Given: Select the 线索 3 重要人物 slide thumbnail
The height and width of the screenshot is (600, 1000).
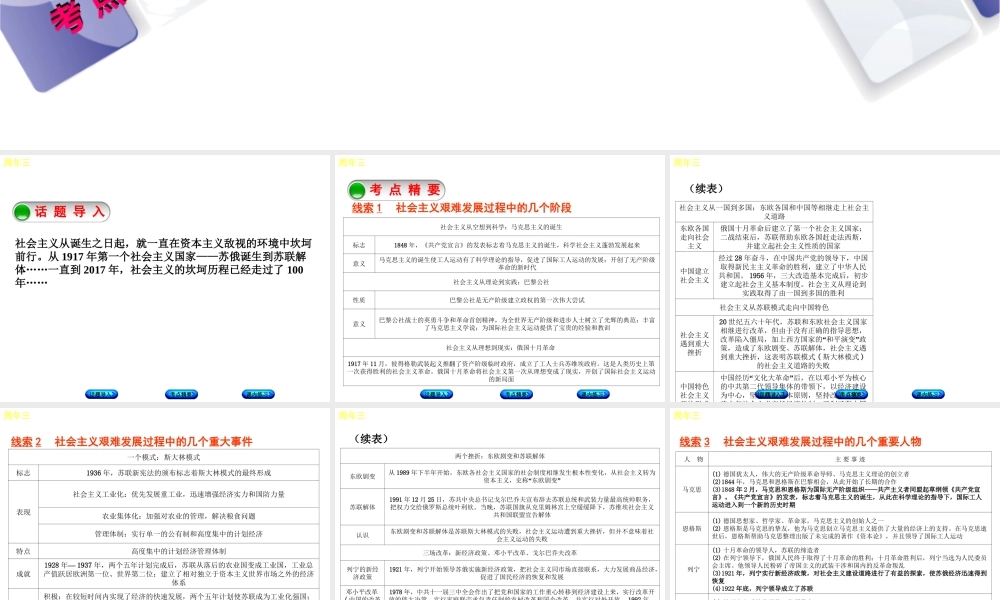Looking at the screenshot, I should click(835, 504).
